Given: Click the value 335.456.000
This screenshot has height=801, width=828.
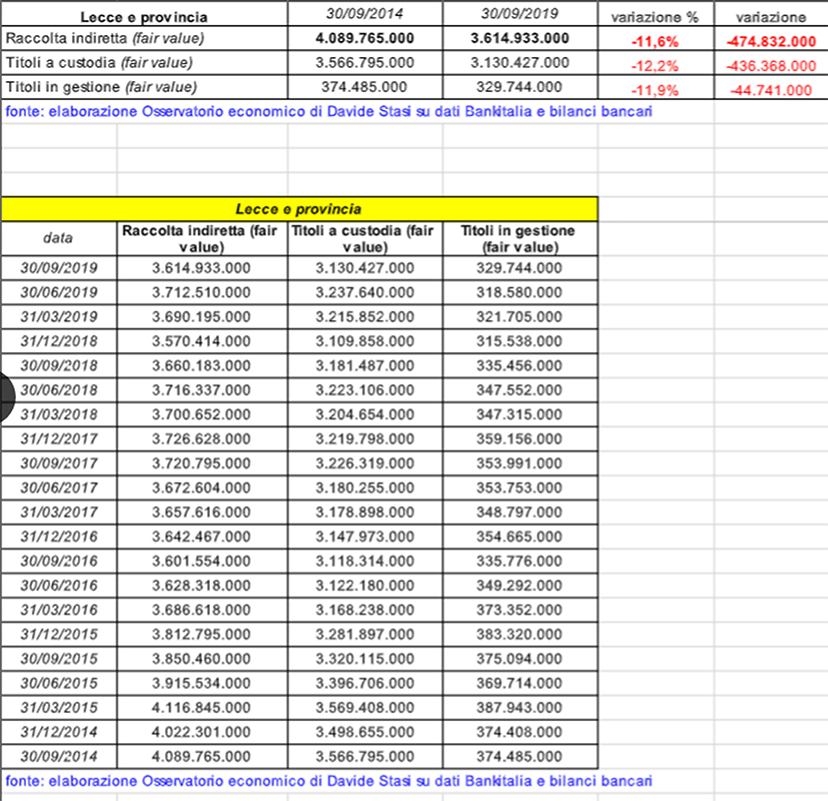Looking at the screenshot, I should pos(520,365).
